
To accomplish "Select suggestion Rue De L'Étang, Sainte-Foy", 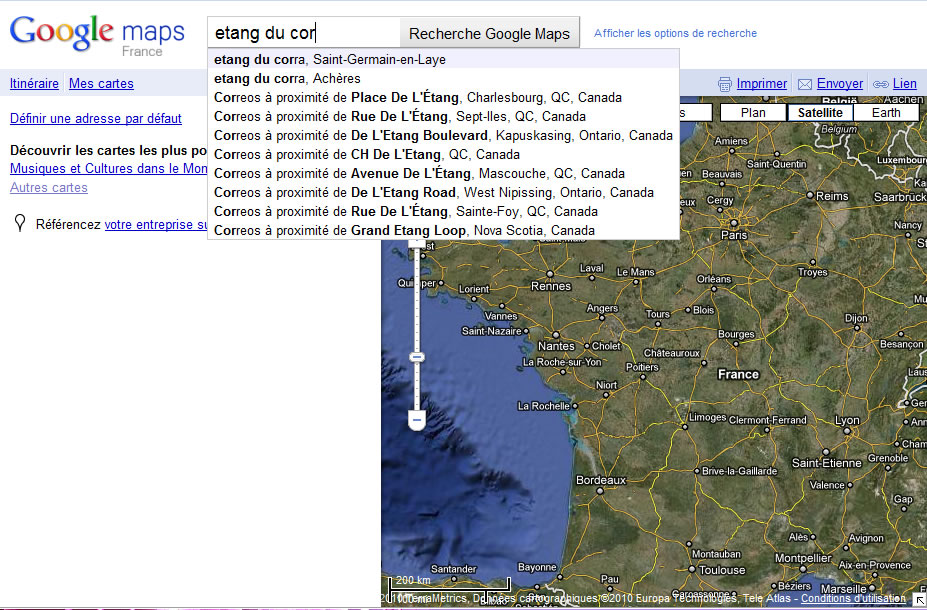I will 443,211.
